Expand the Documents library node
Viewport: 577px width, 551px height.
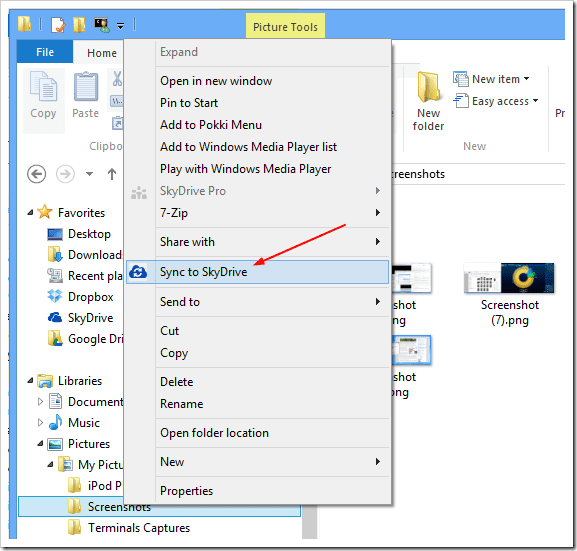point(40,402)
